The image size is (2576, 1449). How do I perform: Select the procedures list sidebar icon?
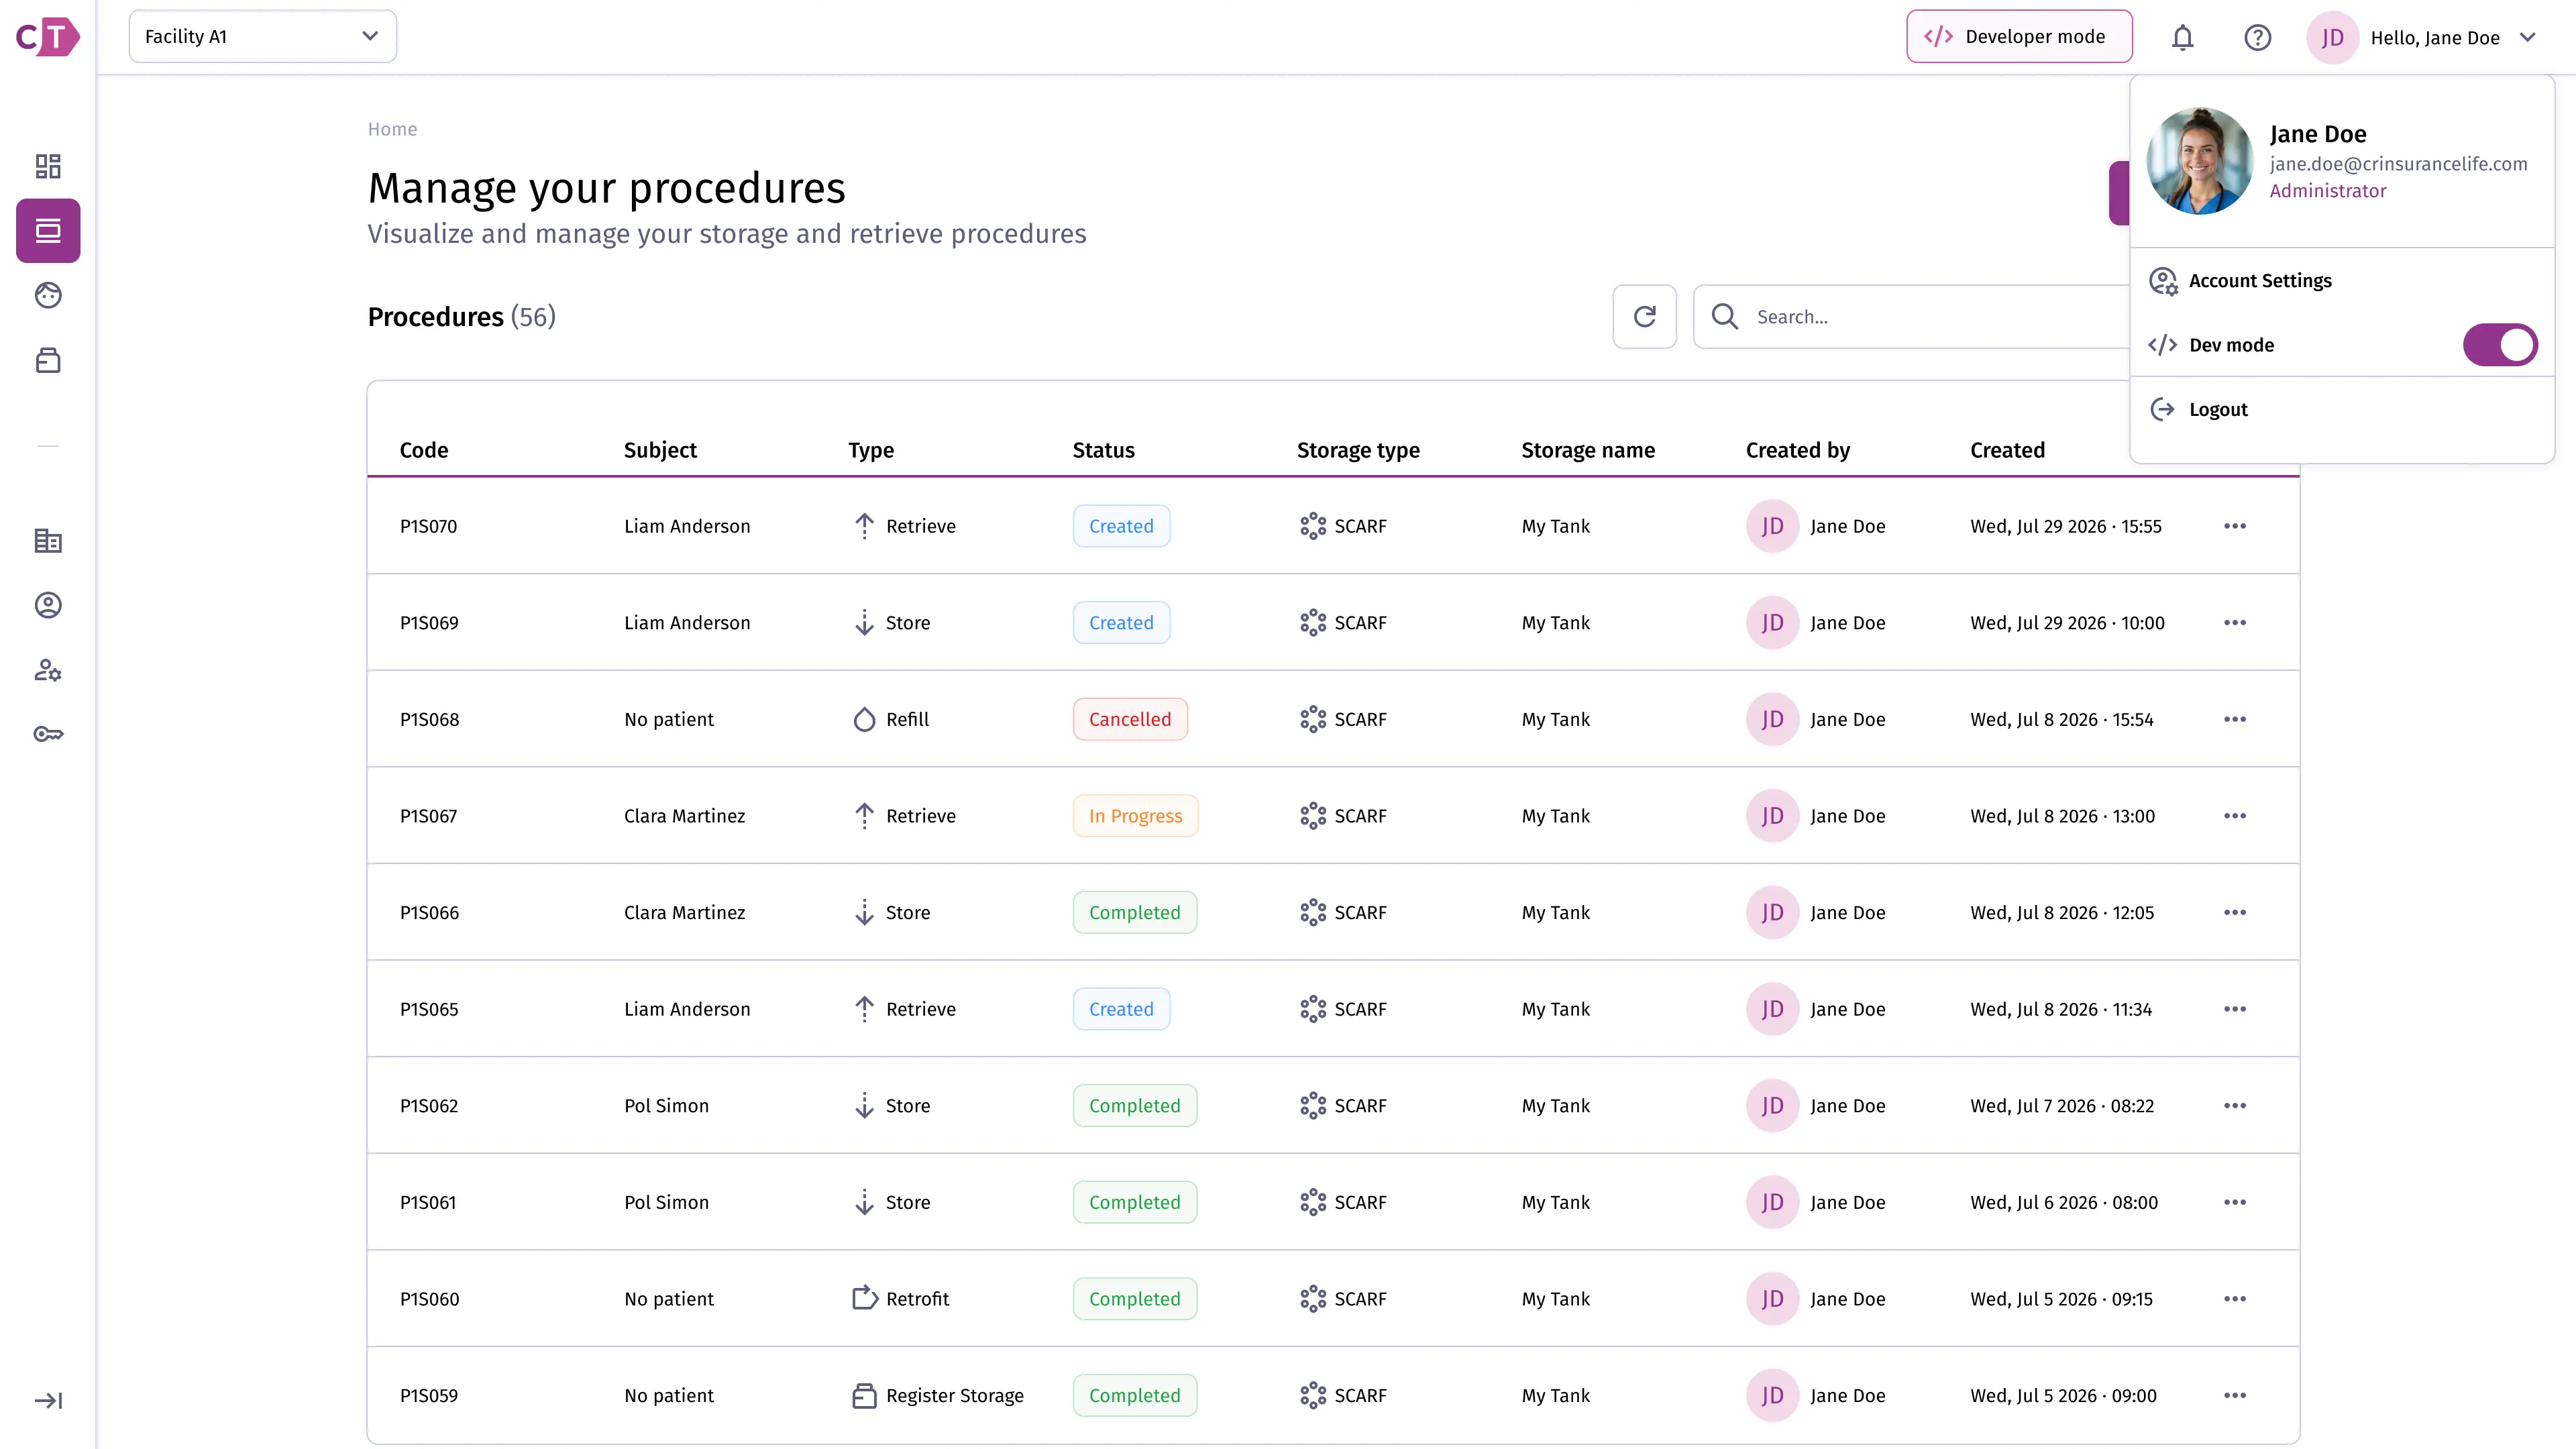48,231
